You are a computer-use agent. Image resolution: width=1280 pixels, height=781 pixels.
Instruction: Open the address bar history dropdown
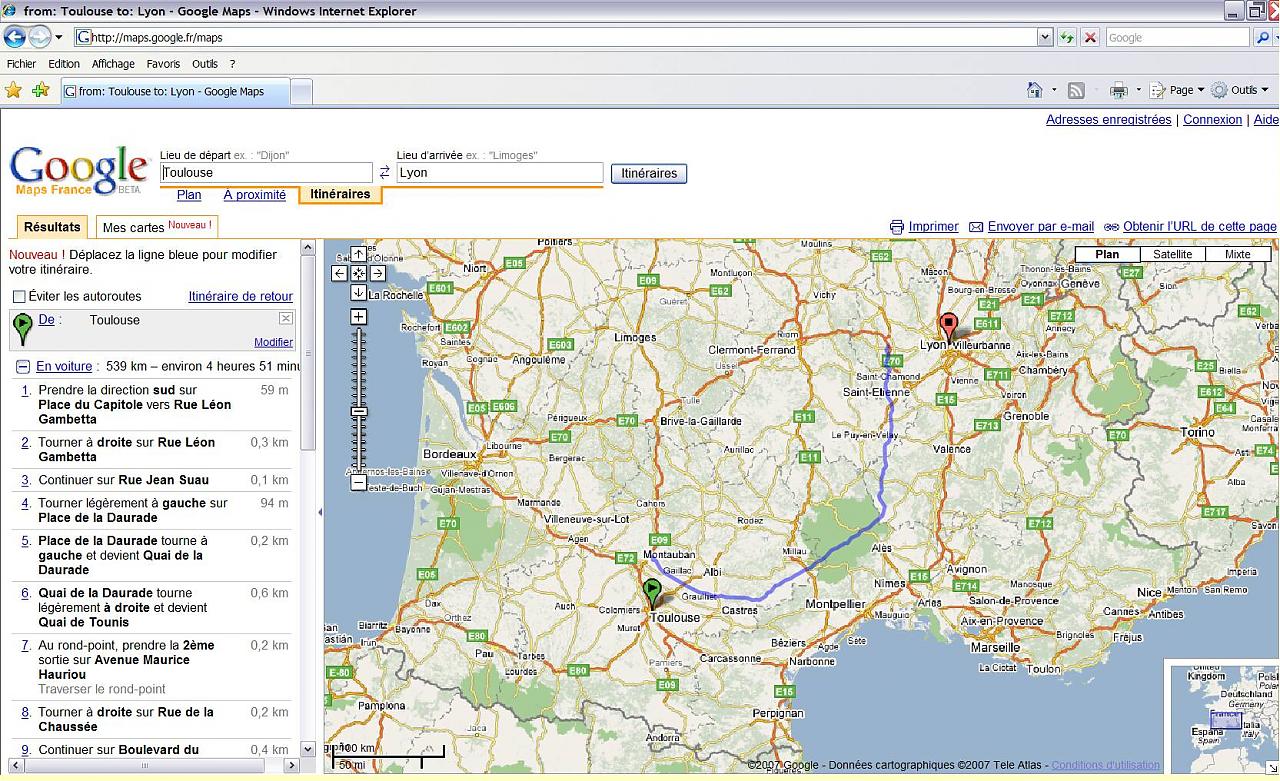[1045, 38]
